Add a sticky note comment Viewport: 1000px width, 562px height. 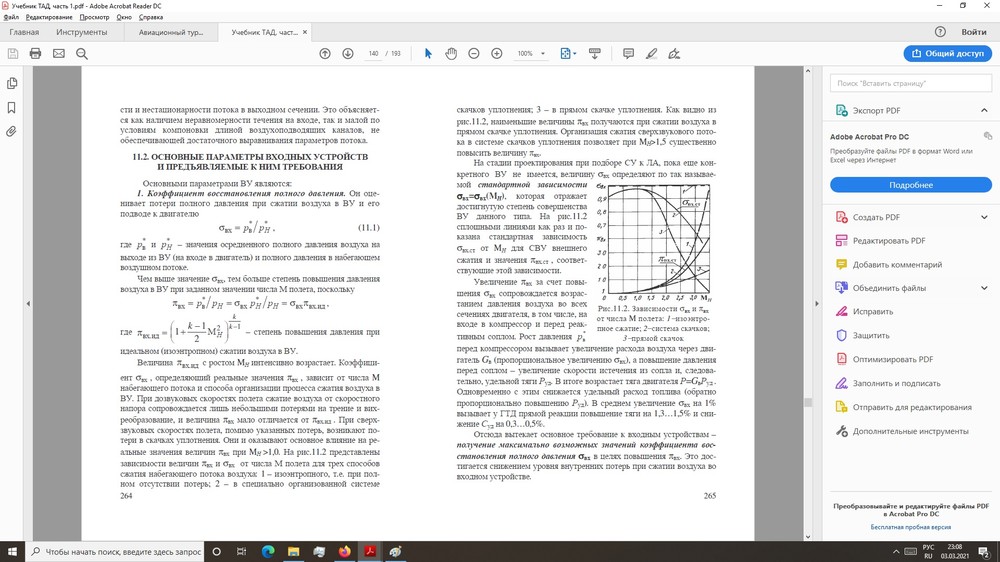tap(628, 54)
